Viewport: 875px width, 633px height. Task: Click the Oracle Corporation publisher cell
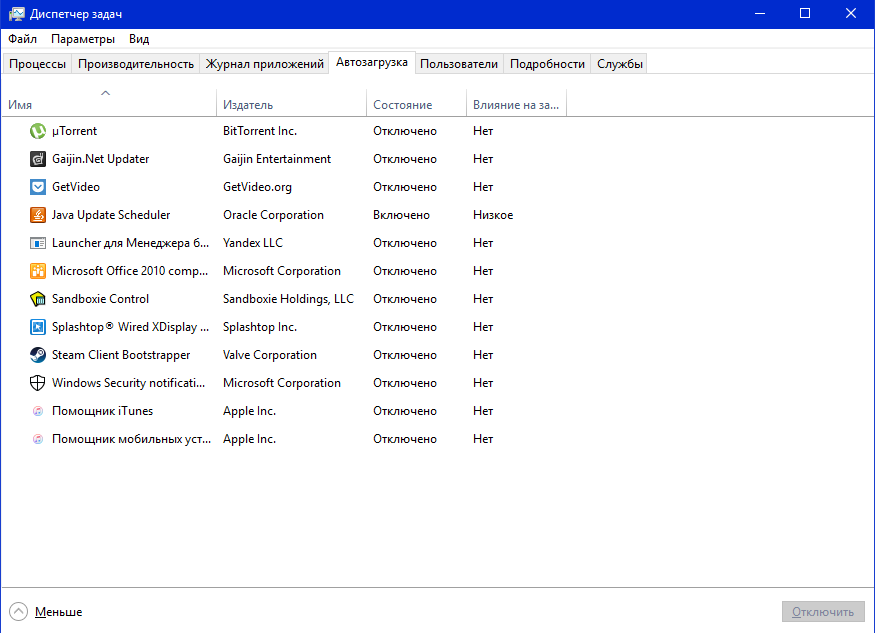pyautogui.click(x=273, y=215)
